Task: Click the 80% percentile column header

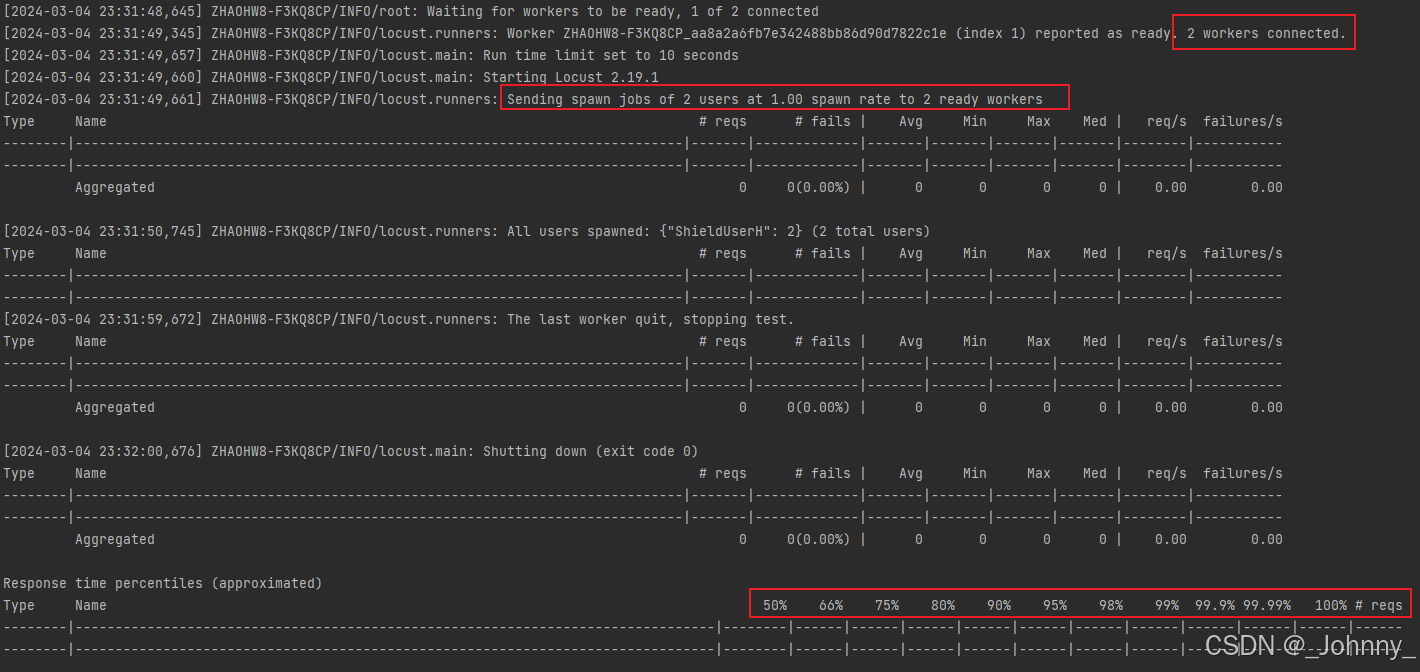Action: click(943, 605)
